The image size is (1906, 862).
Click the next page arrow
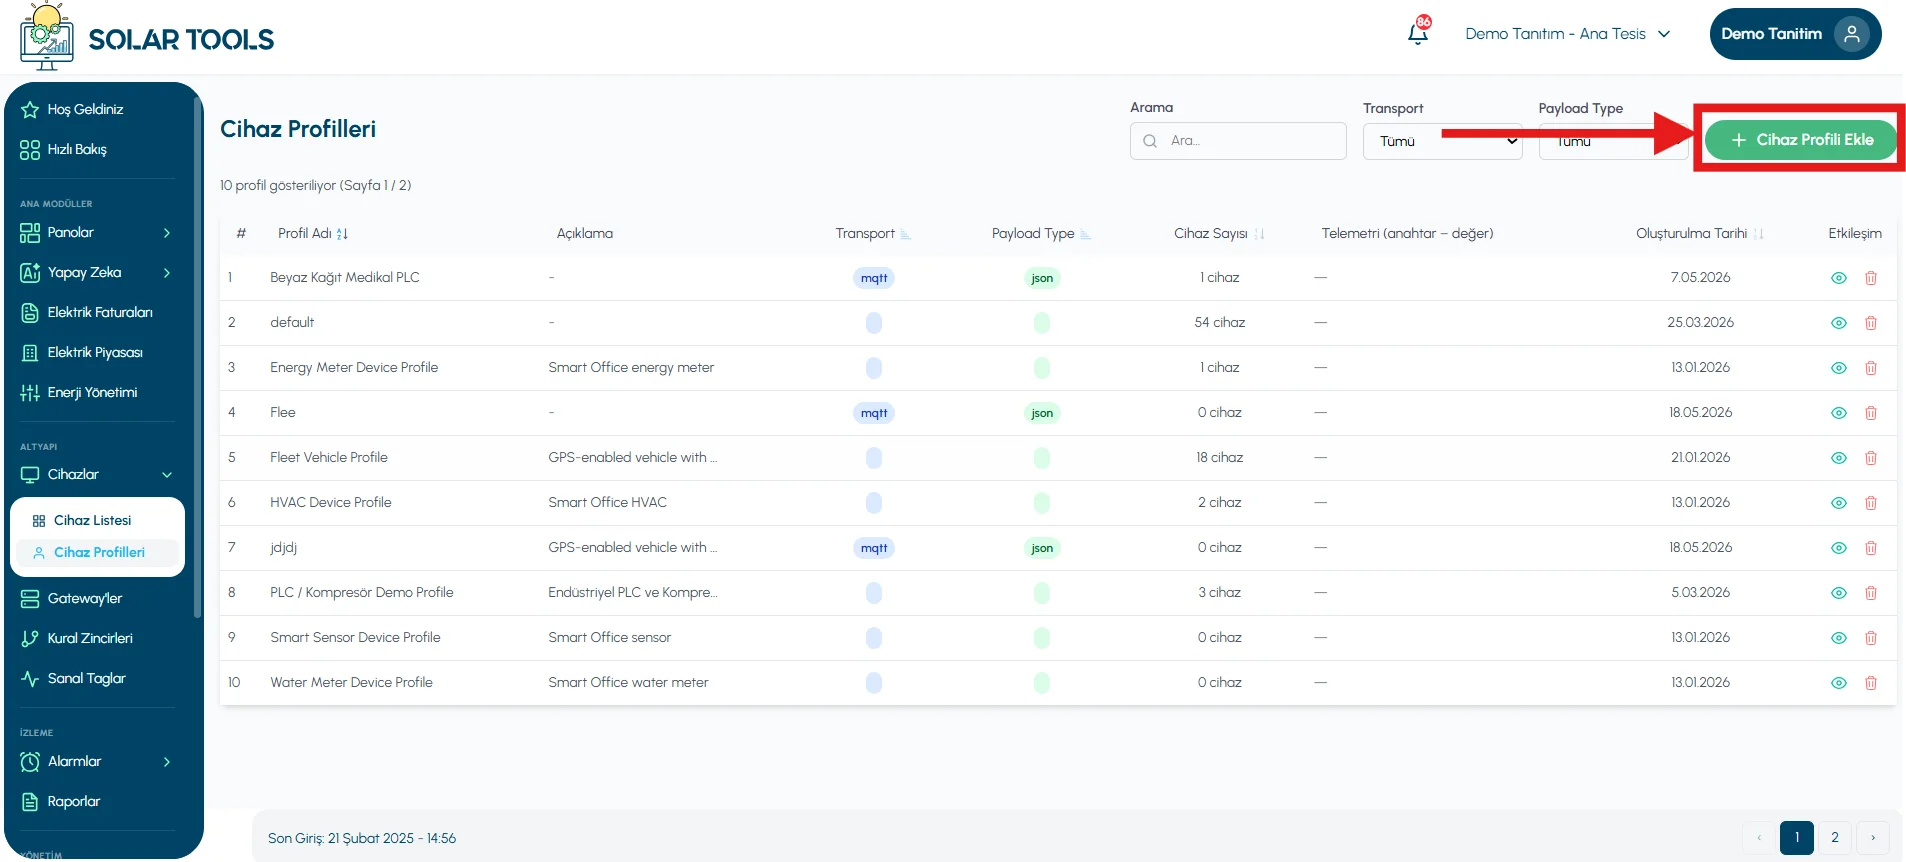1873,838
